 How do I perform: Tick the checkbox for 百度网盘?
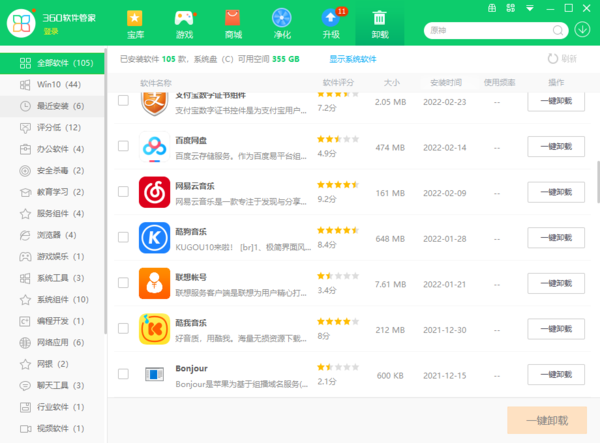point(123,147)
